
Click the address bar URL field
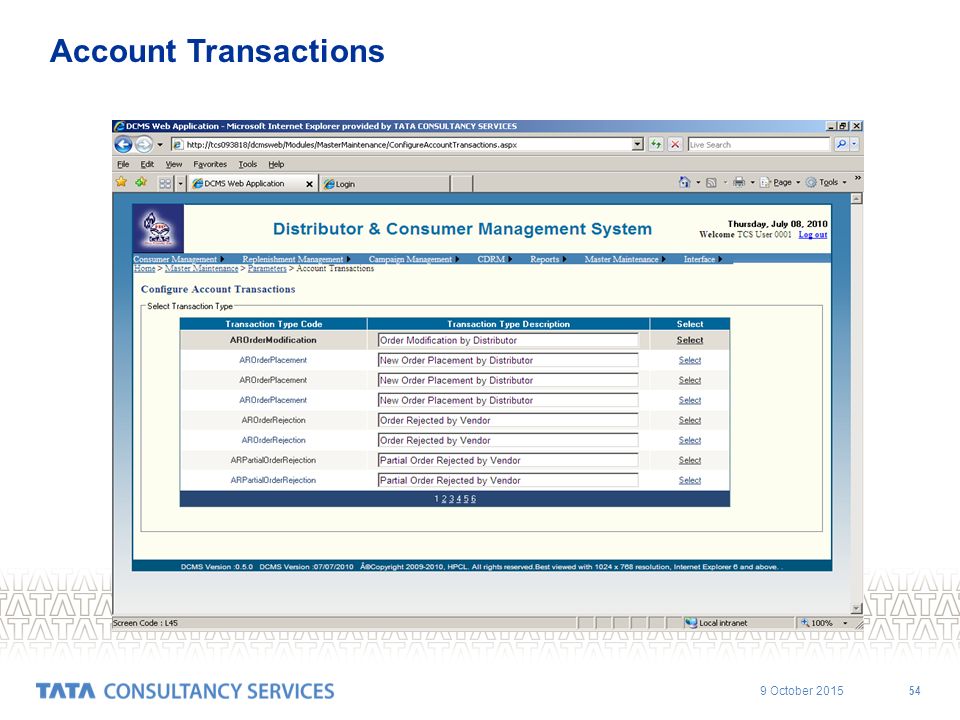401,145
